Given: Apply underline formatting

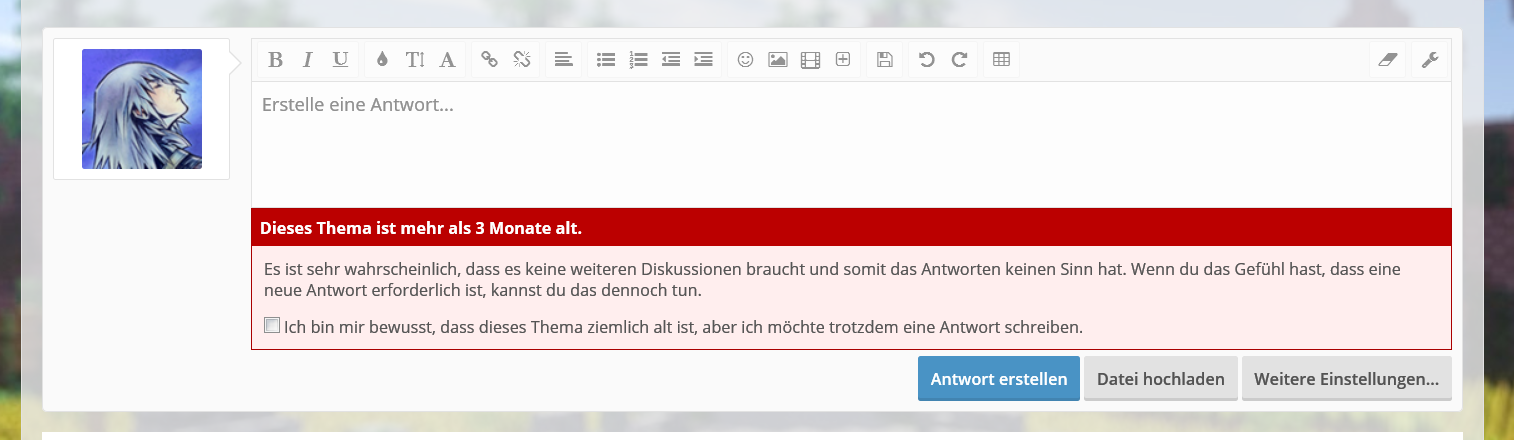Looking at the screenshot, I should 340,60.
